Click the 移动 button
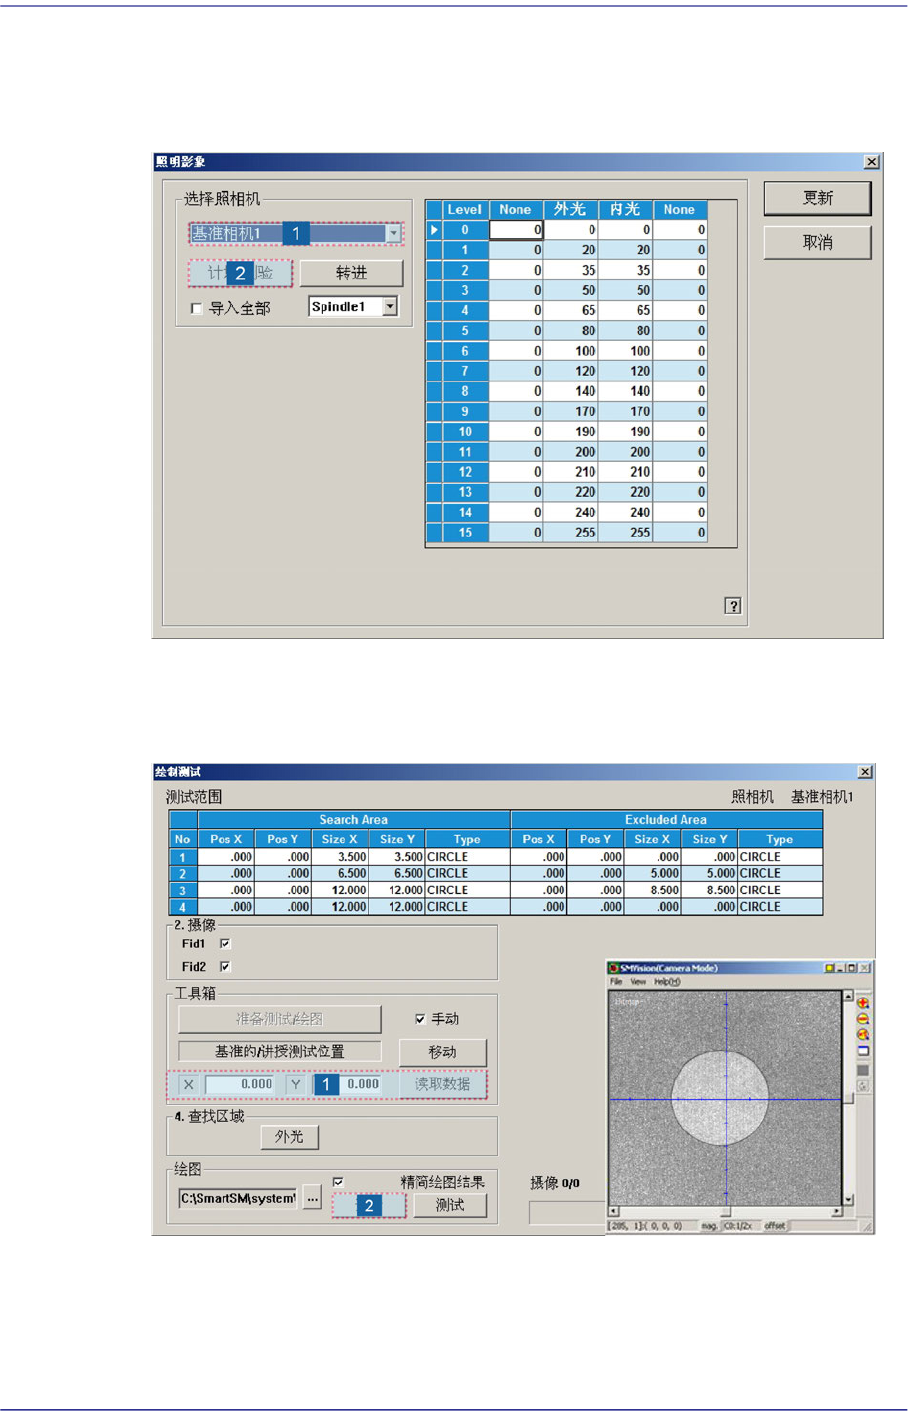The width and height of the screenshot is (908, 1421). (442, 1052)
